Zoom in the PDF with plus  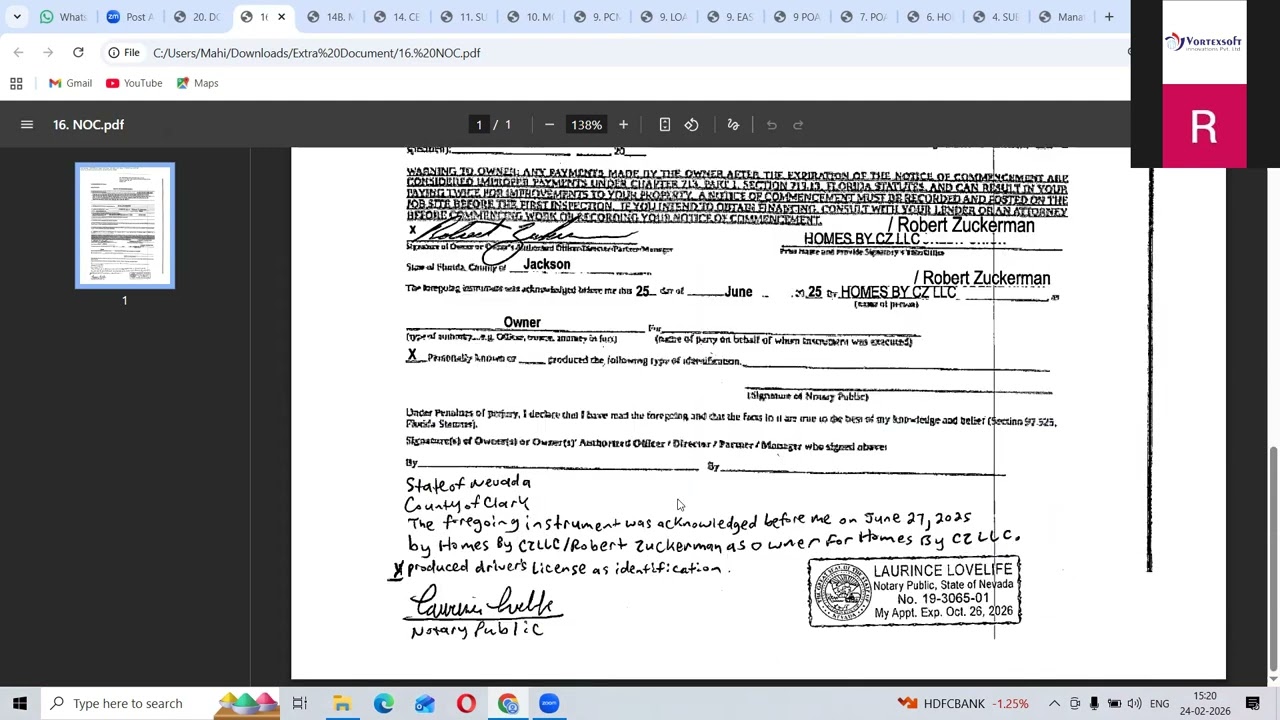[623, 125]
